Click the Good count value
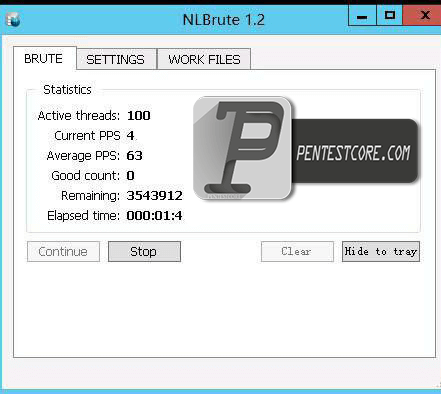 pos(130,176)
